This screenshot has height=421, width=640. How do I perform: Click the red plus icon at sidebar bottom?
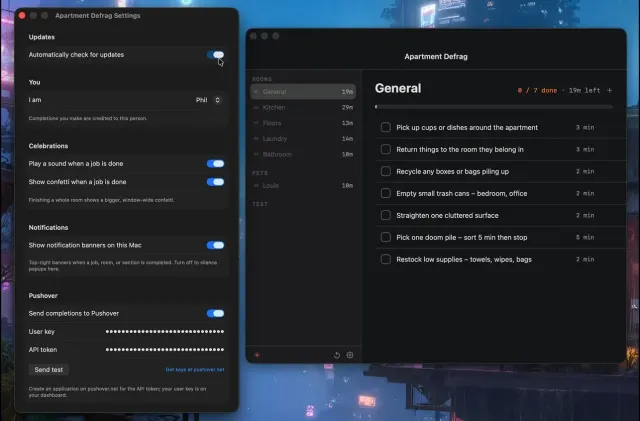[x=257, y=355]
